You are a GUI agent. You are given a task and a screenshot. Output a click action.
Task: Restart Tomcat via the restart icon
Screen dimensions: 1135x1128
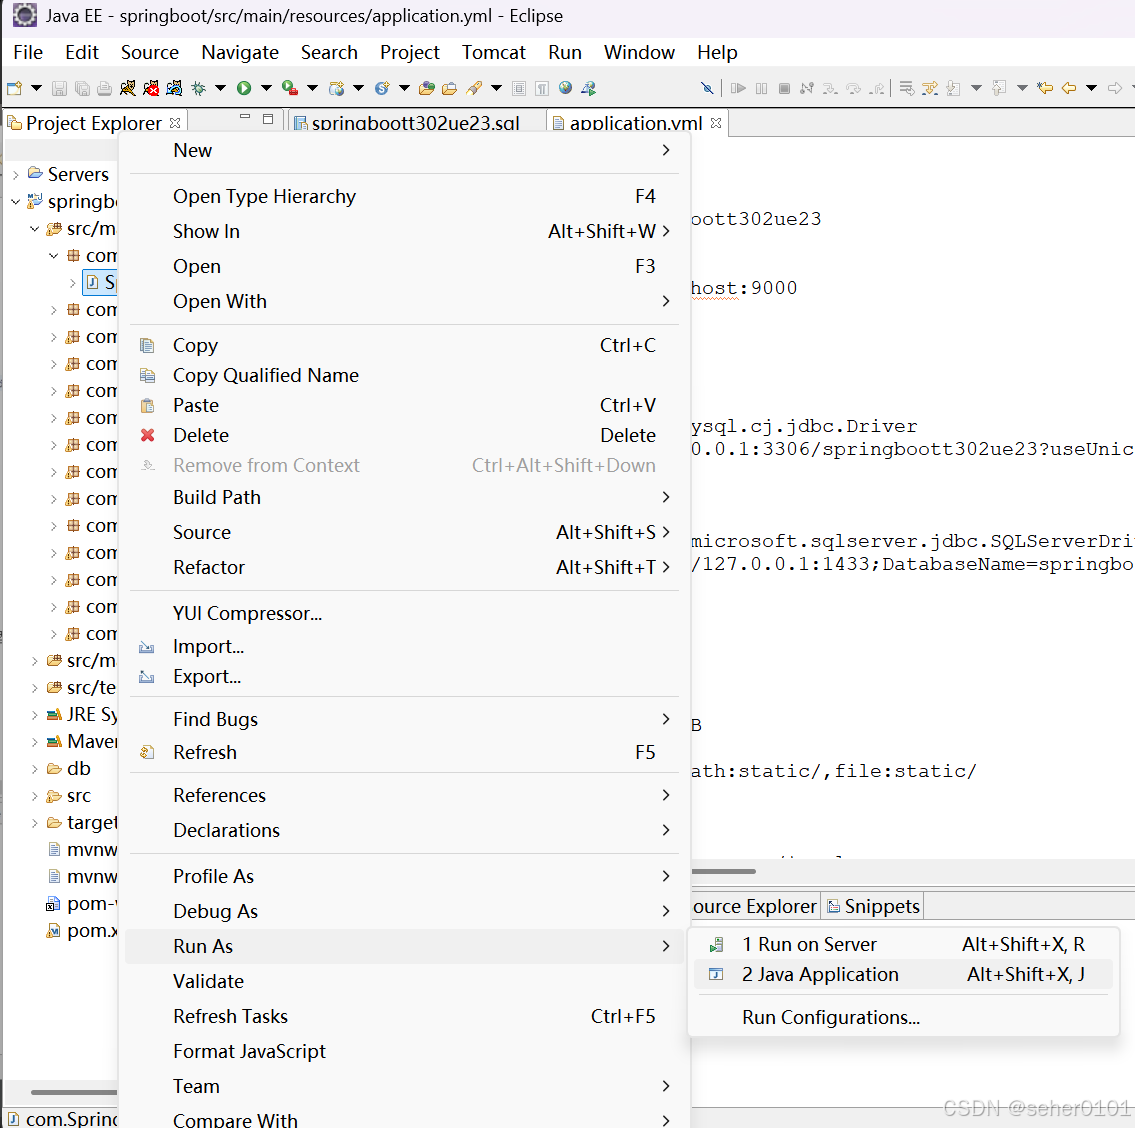click(x=175, y=90)
